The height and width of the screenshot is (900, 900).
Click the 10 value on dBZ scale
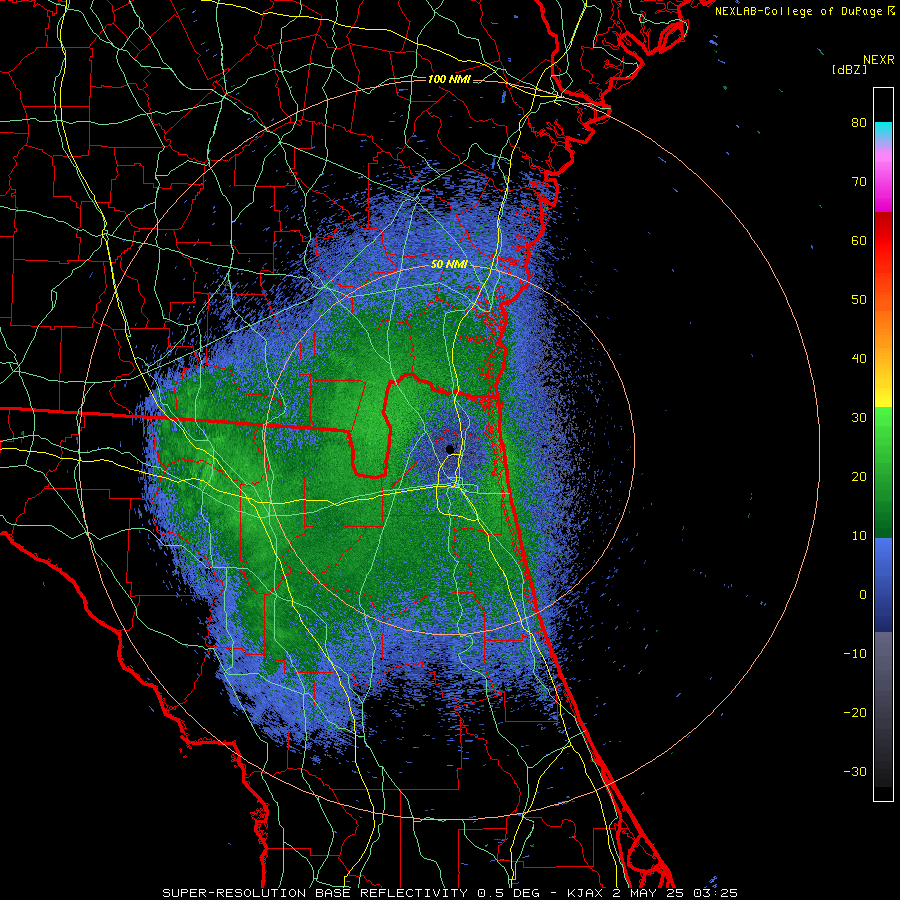pos(859,536)
